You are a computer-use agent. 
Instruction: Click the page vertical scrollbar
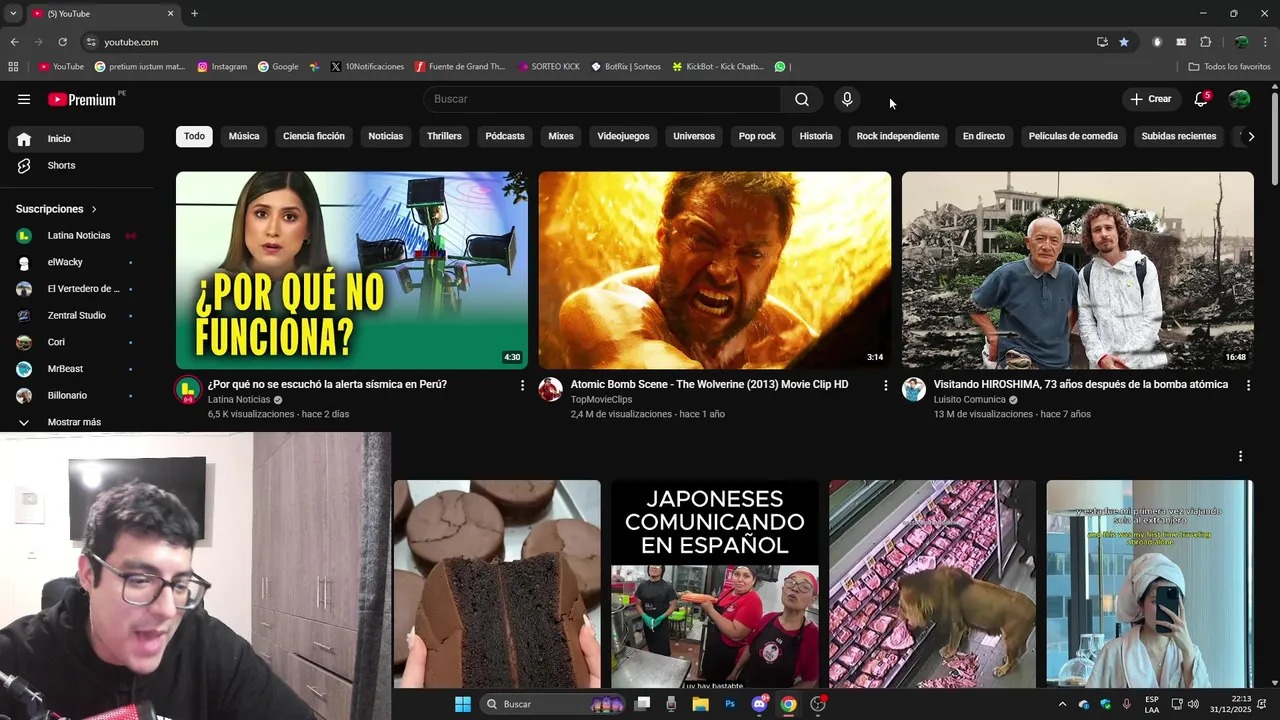[x=1275, y=140]
